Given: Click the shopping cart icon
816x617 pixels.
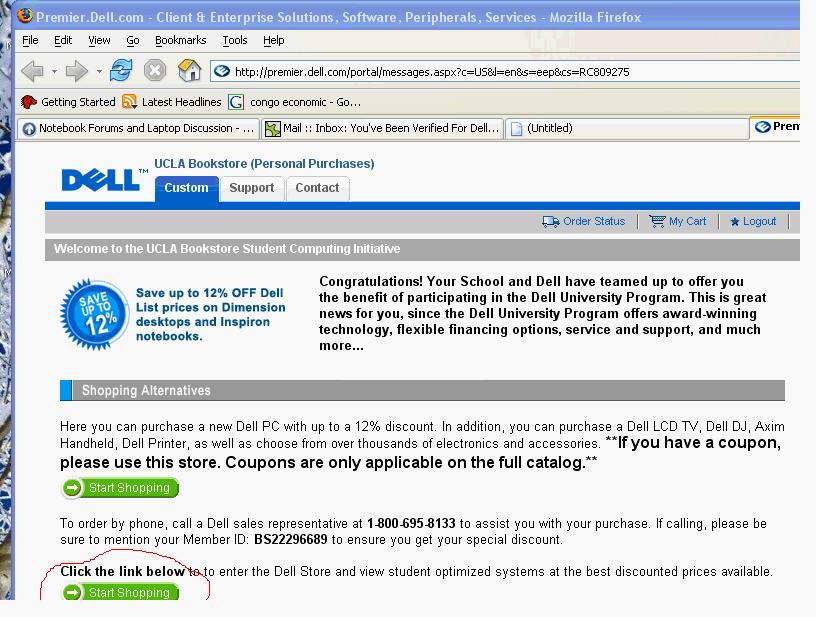Looking at the screenshot, I should 657,221.
